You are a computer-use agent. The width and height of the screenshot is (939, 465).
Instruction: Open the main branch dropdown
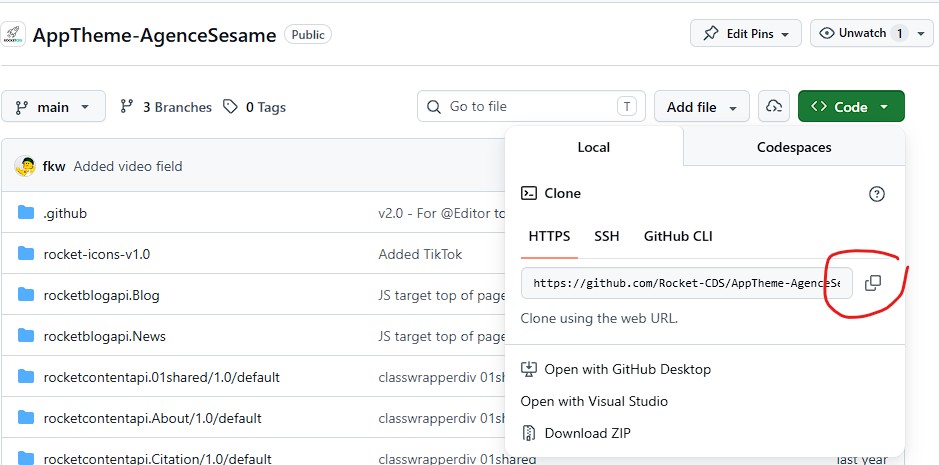coord(53,107)
